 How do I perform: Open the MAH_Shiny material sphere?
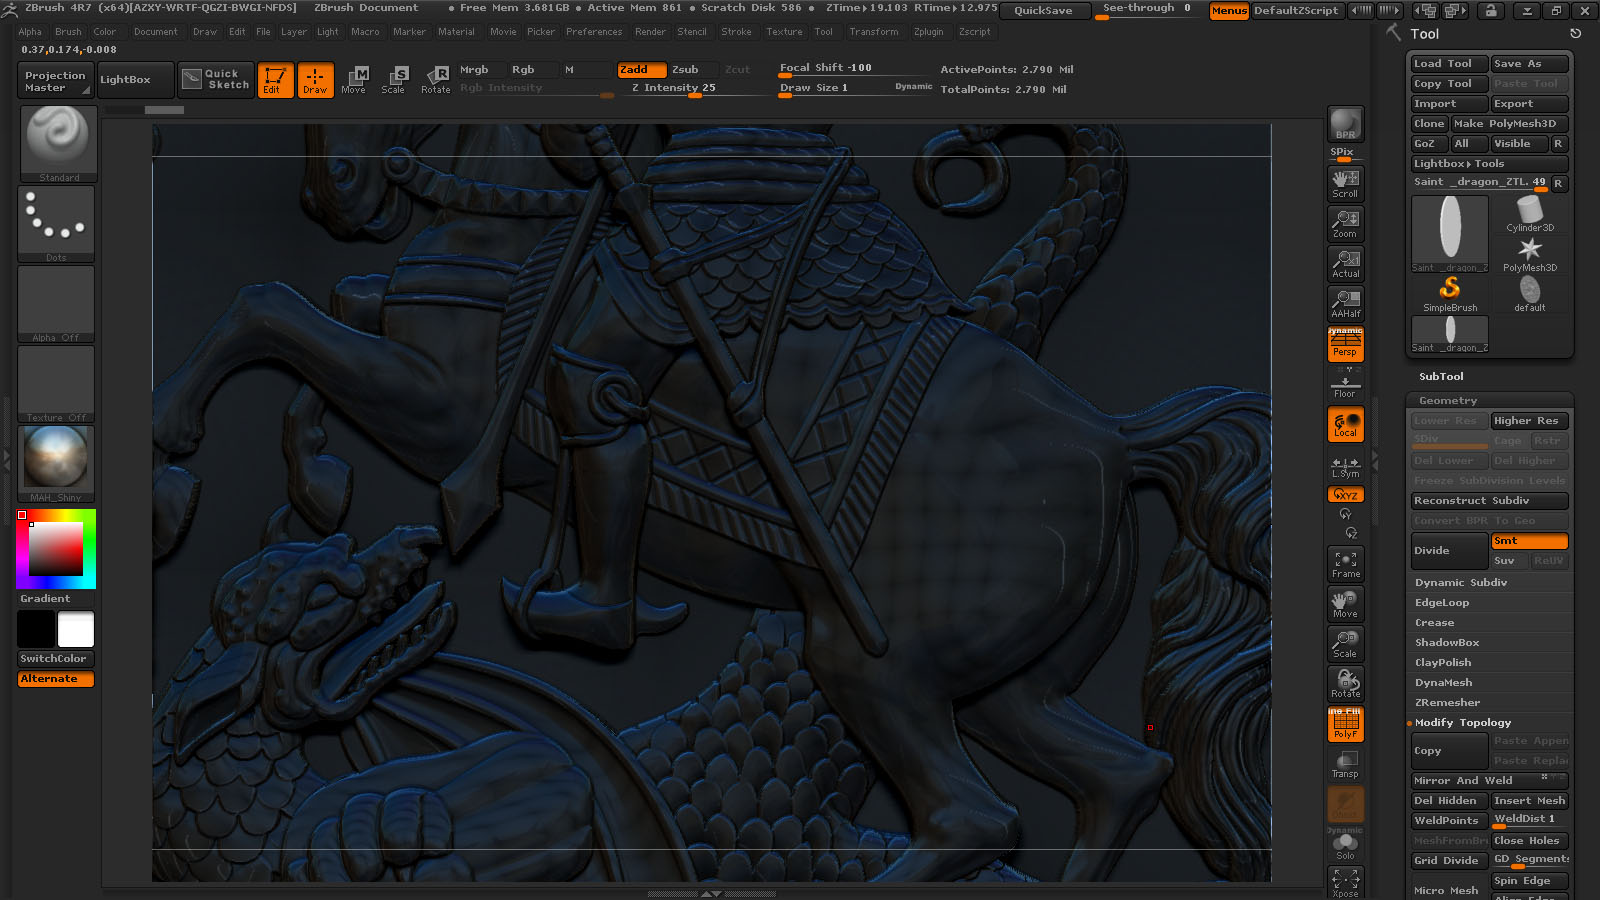(56, 464)
